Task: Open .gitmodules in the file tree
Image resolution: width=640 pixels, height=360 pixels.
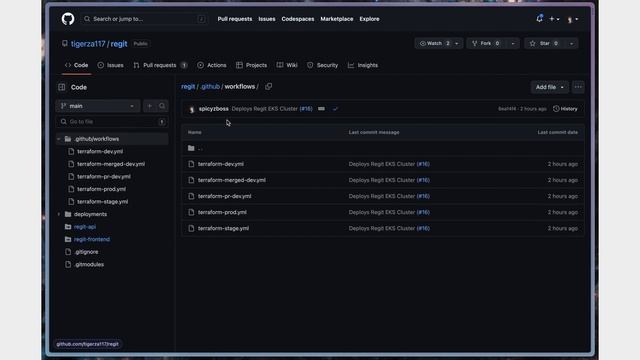Action: click(x=89, y=264)
